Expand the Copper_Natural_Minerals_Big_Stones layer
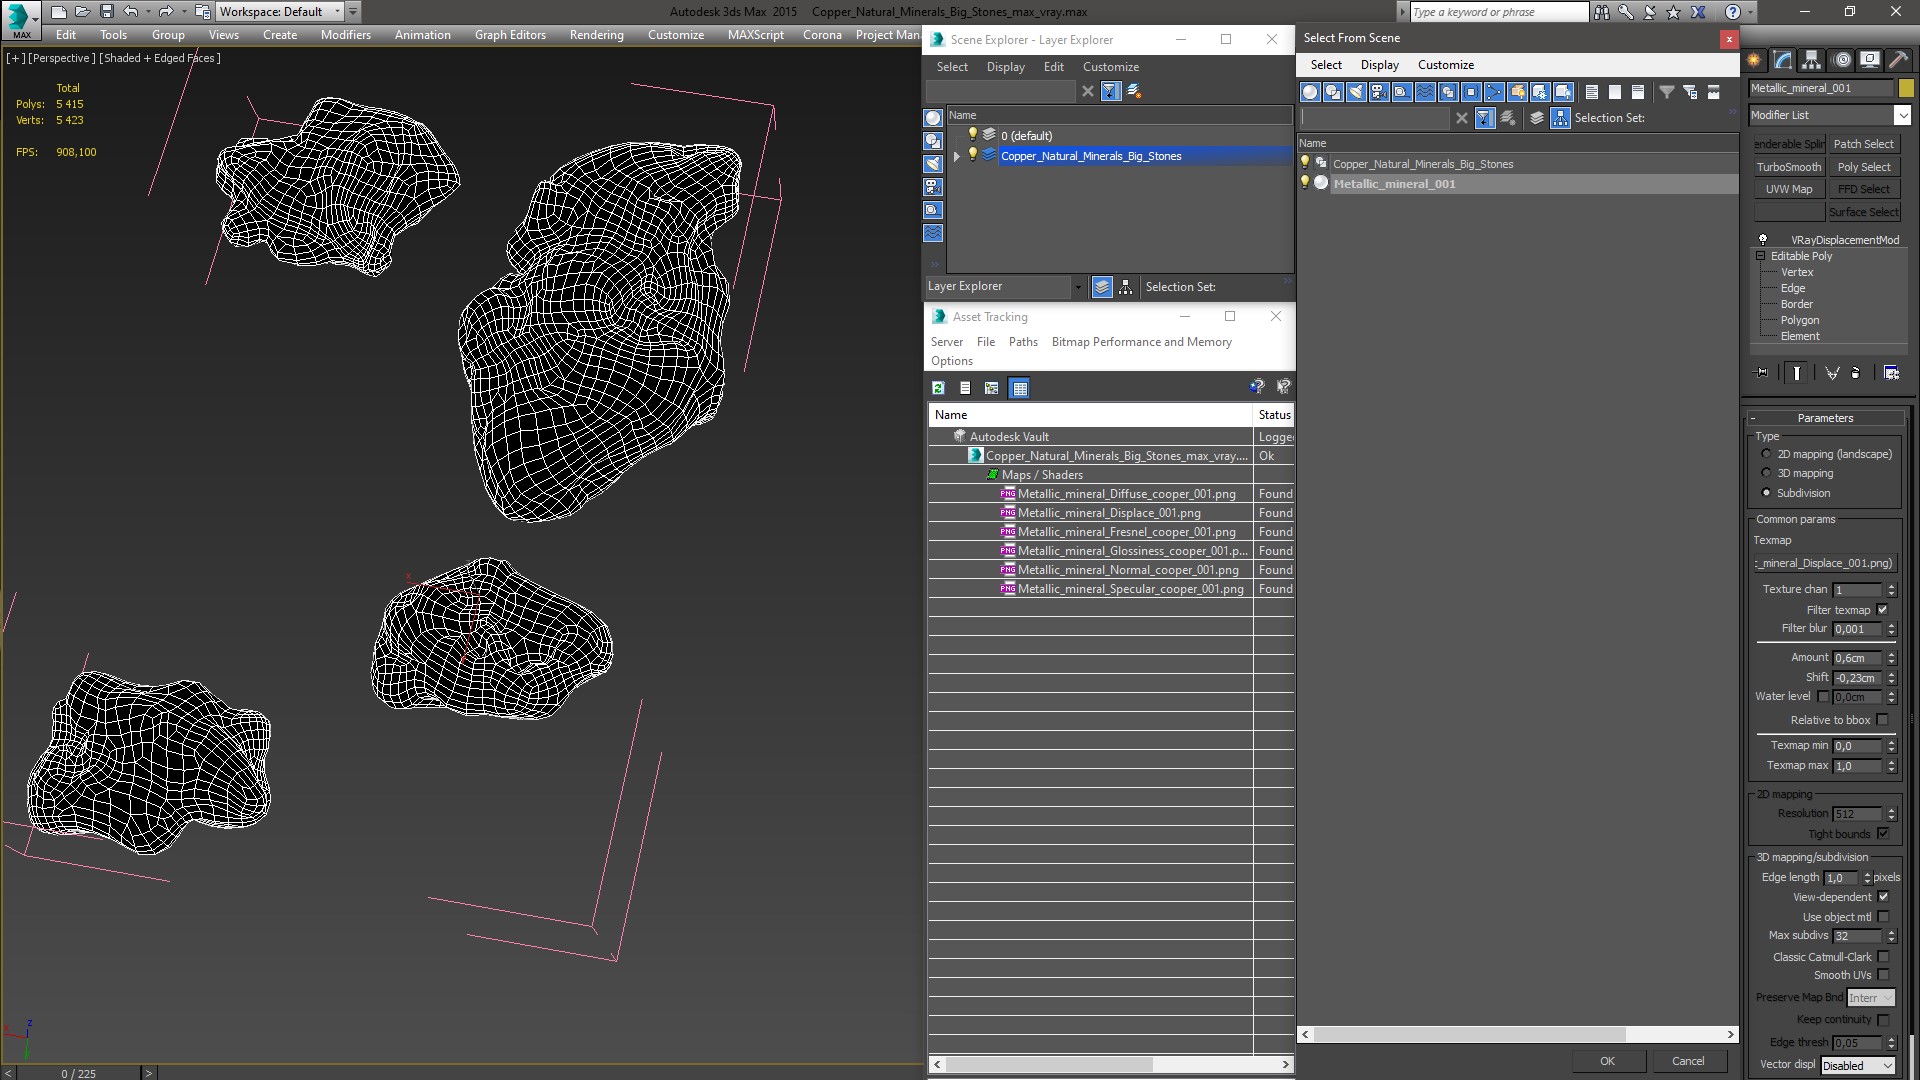Image resolution: width=1920 pixels, height=1080 pixels. click(957, 156)
